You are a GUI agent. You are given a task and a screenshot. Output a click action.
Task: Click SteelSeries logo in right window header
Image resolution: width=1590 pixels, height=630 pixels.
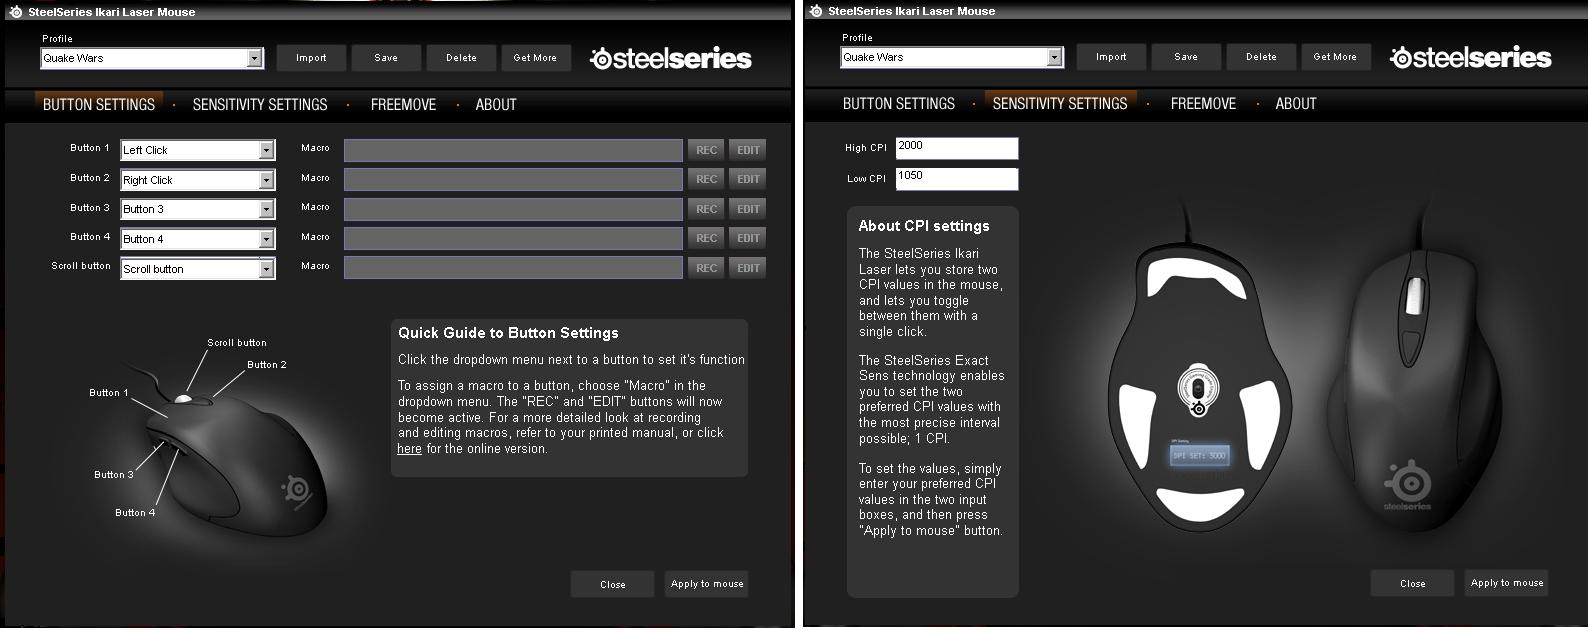coord(1471,57)
